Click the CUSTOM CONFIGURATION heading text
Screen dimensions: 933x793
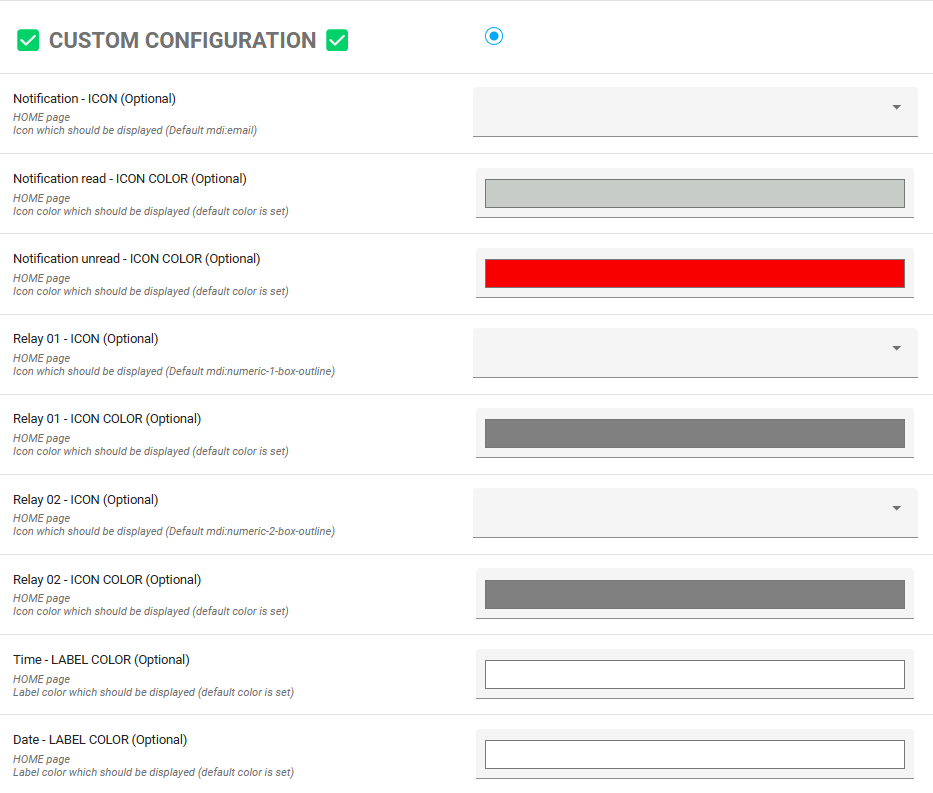click(182, 41)
